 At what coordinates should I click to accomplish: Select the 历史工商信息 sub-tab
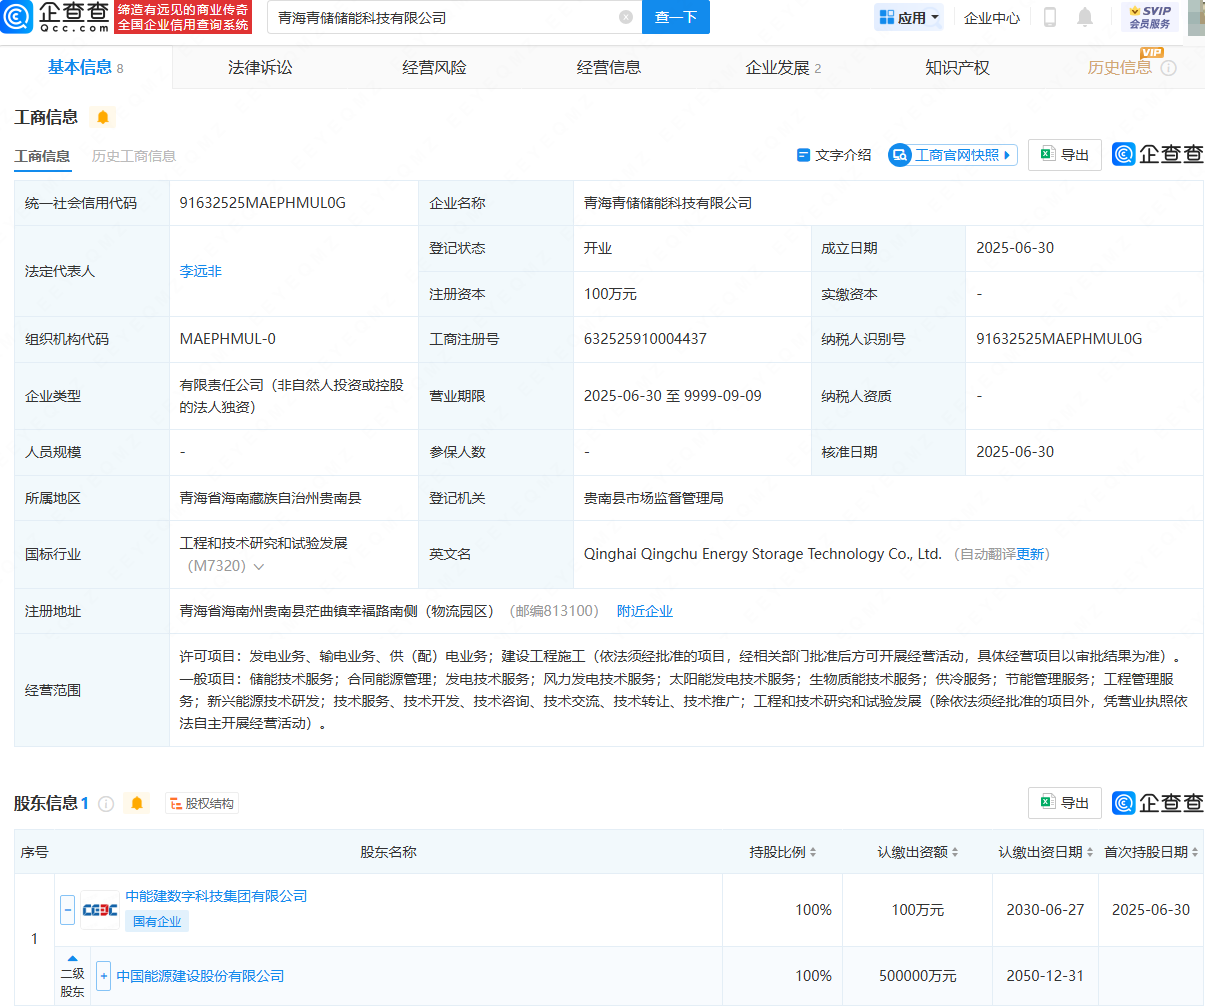[x=133, y=156]
